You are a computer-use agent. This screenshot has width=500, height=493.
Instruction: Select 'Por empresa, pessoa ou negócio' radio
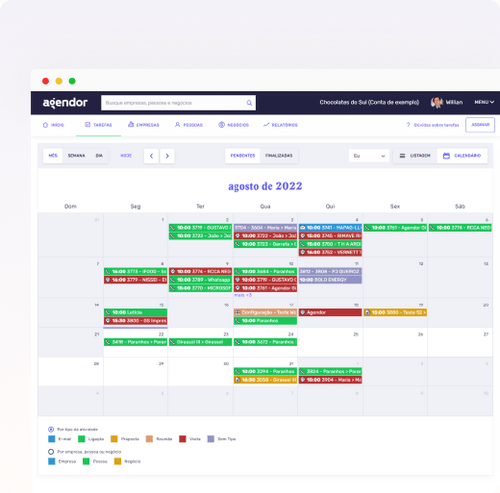coord(51,452)
